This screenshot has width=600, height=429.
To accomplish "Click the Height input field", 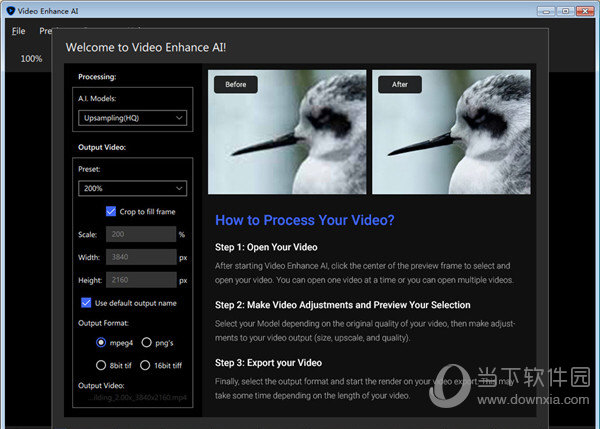I will click(141, 280).
